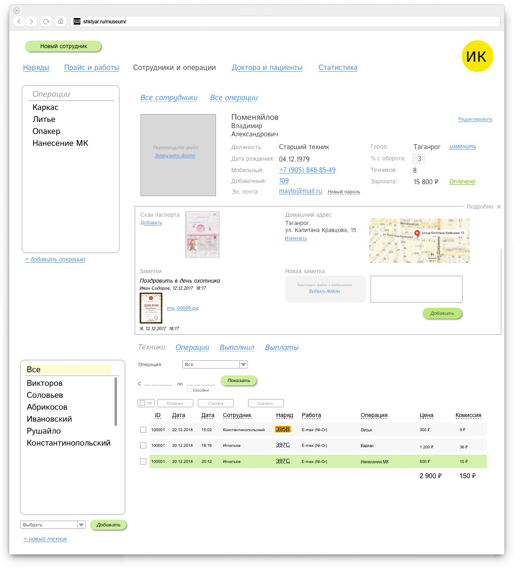514x570 pixels.
Task: Click Изменить under home address
Action: pyautogui.click(x=296, y=238)
